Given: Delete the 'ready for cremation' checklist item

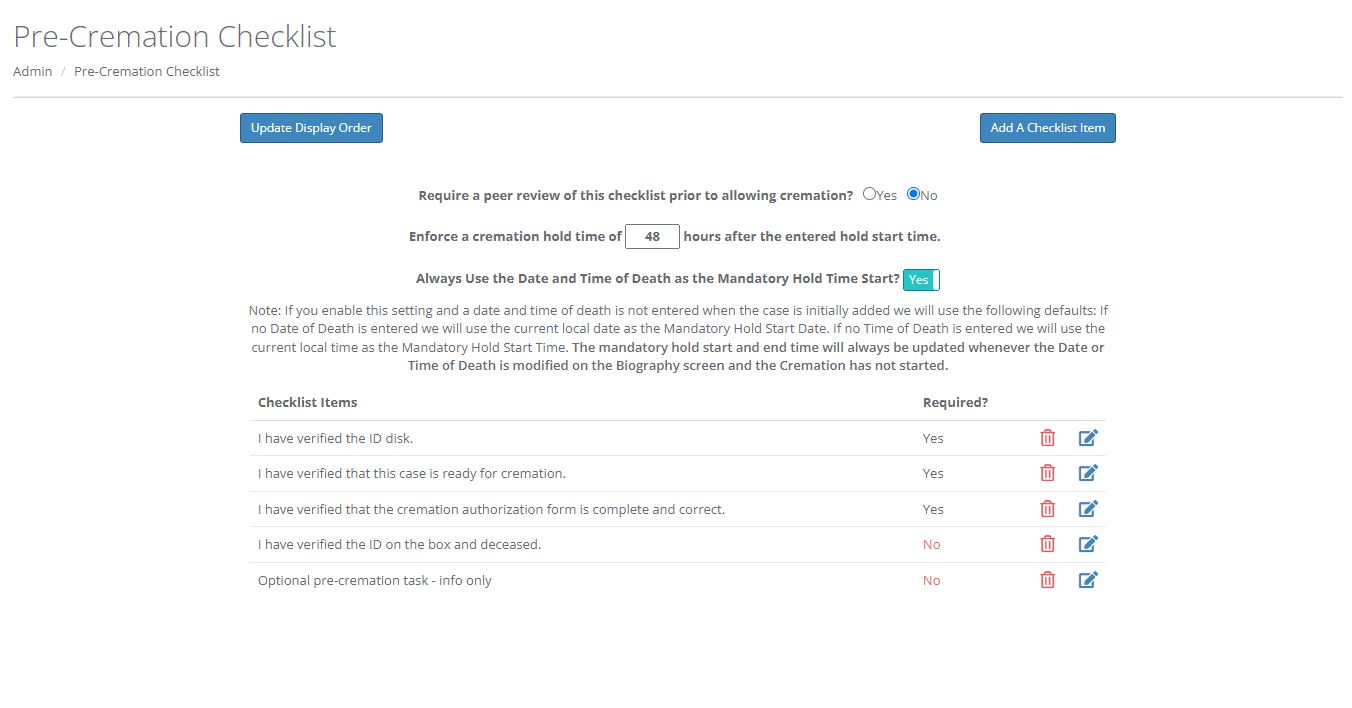Looking at the screenshot, I should 1047,473.
